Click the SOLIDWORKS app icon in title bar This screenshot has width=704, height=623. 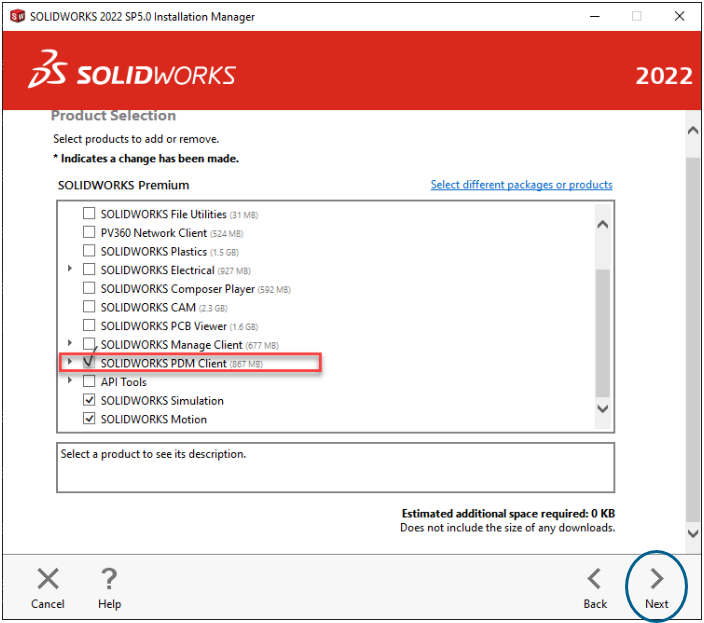tap(17, 17)
